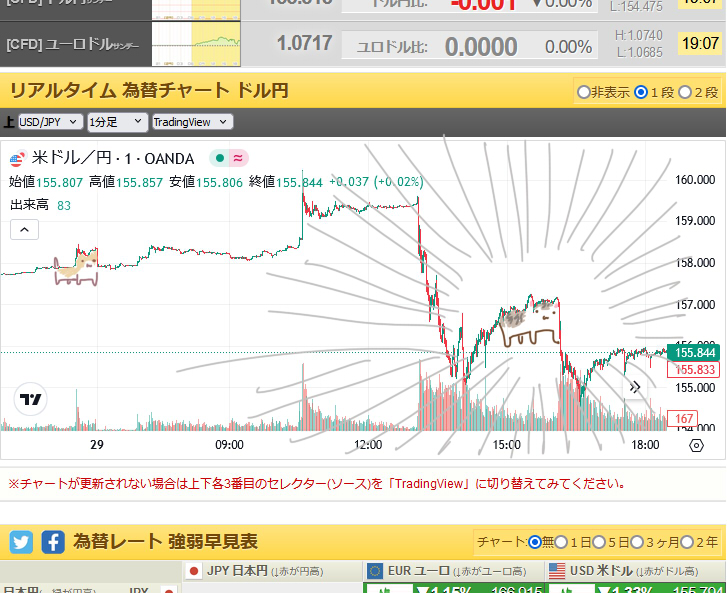This screenshot has width=727, height=593.
Task: Click the EUR ユーロ column header
Action: coord(453,571)
